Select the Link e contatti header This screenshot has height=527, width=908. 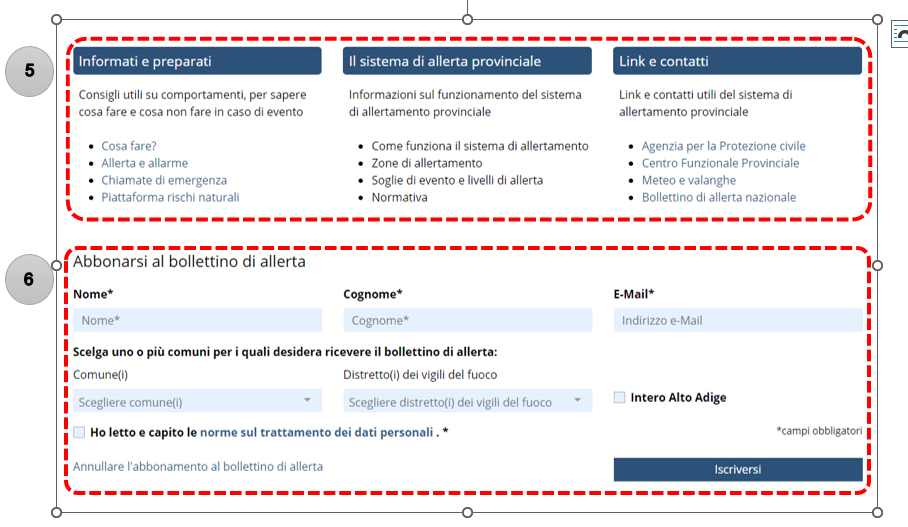(737, 61)
